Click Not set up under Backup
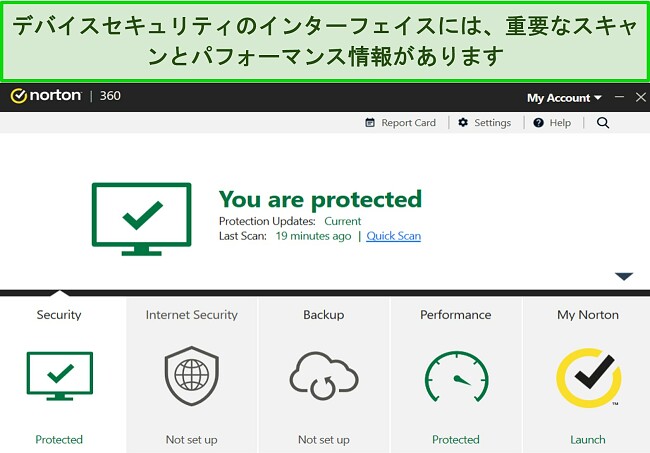 [x=324, y=439]
